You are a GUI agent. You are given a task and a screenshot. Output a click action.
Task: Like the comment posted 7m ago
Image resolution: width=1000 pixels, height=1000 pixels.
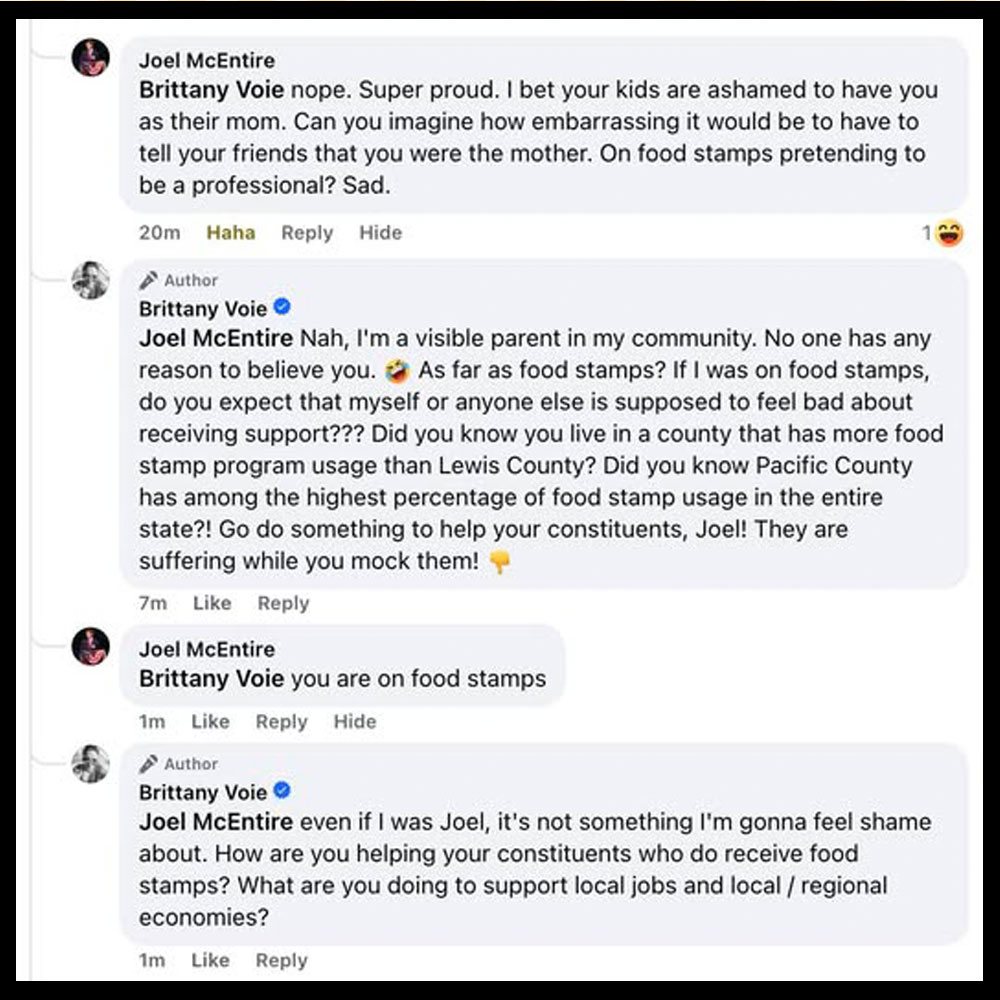212,603
